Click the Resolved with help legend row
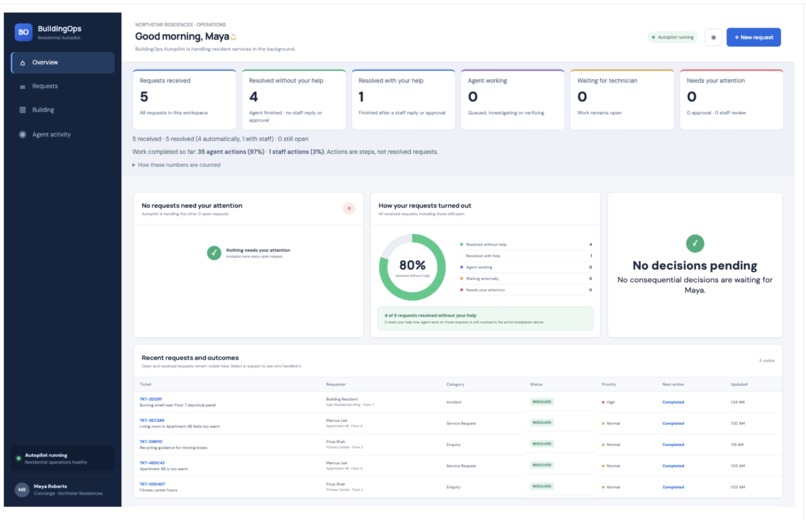 (x=526, y=256)
